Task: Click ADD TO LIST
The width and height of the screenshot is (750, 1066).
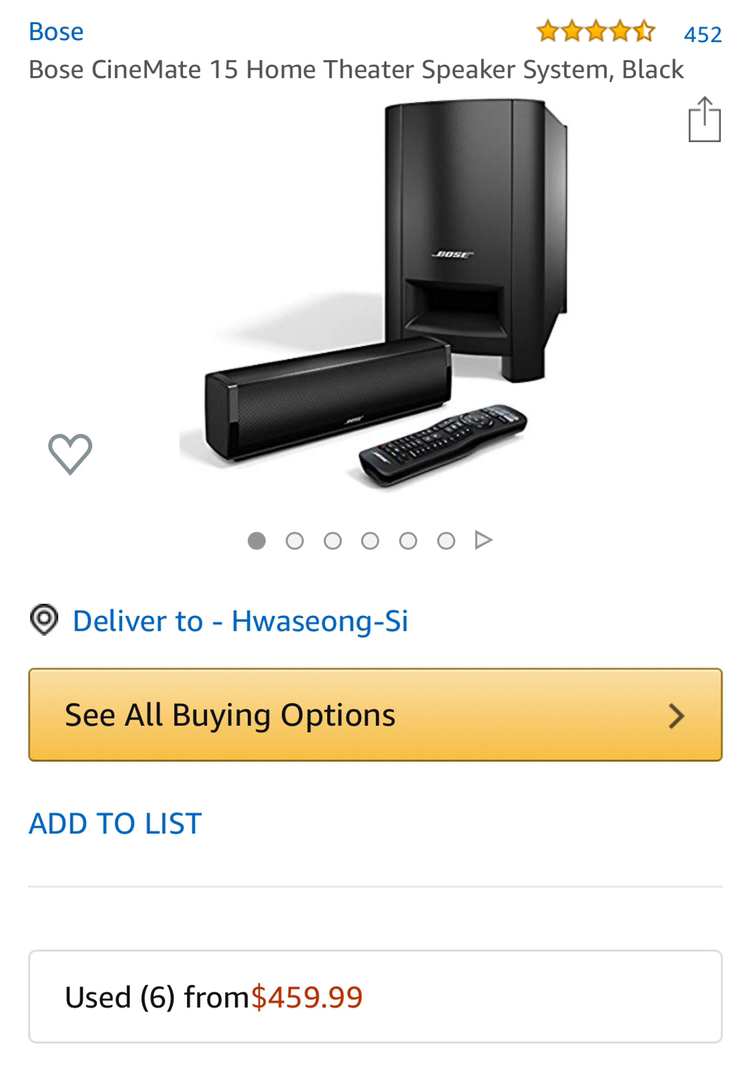Action: (x=115, y=823)
